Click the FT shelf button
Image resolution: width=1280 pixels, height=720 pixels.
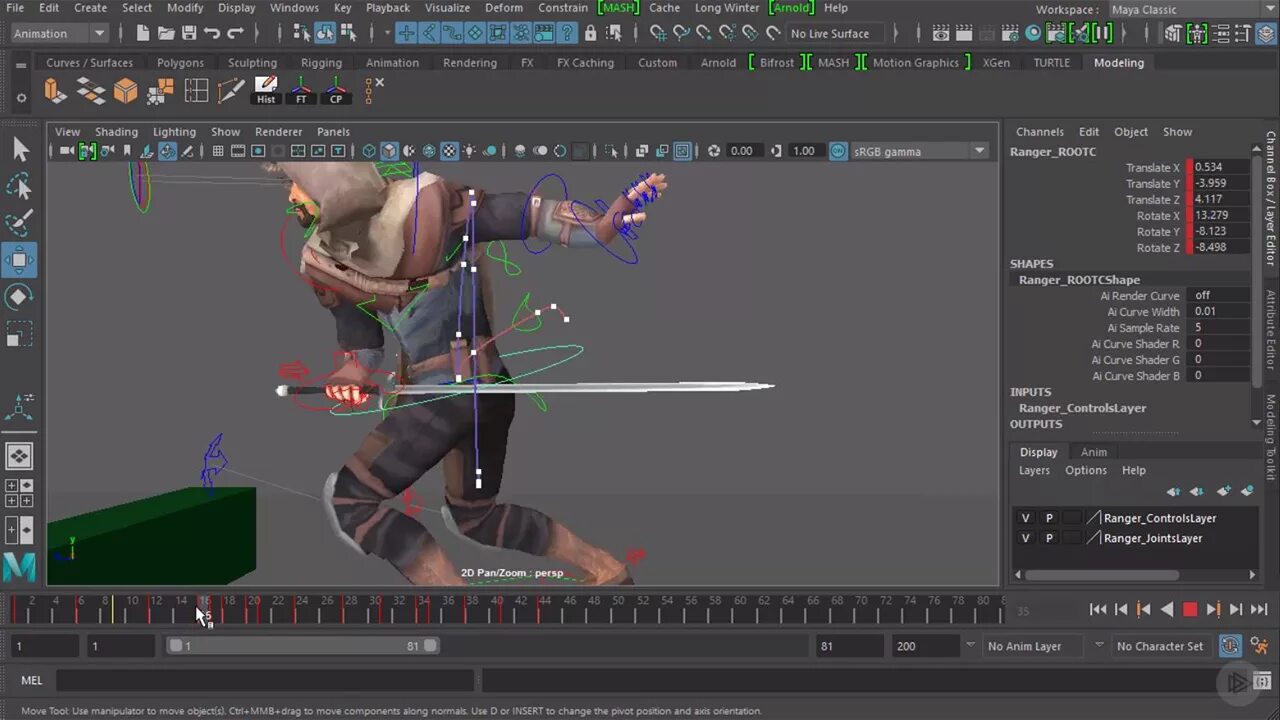point(301,92)
